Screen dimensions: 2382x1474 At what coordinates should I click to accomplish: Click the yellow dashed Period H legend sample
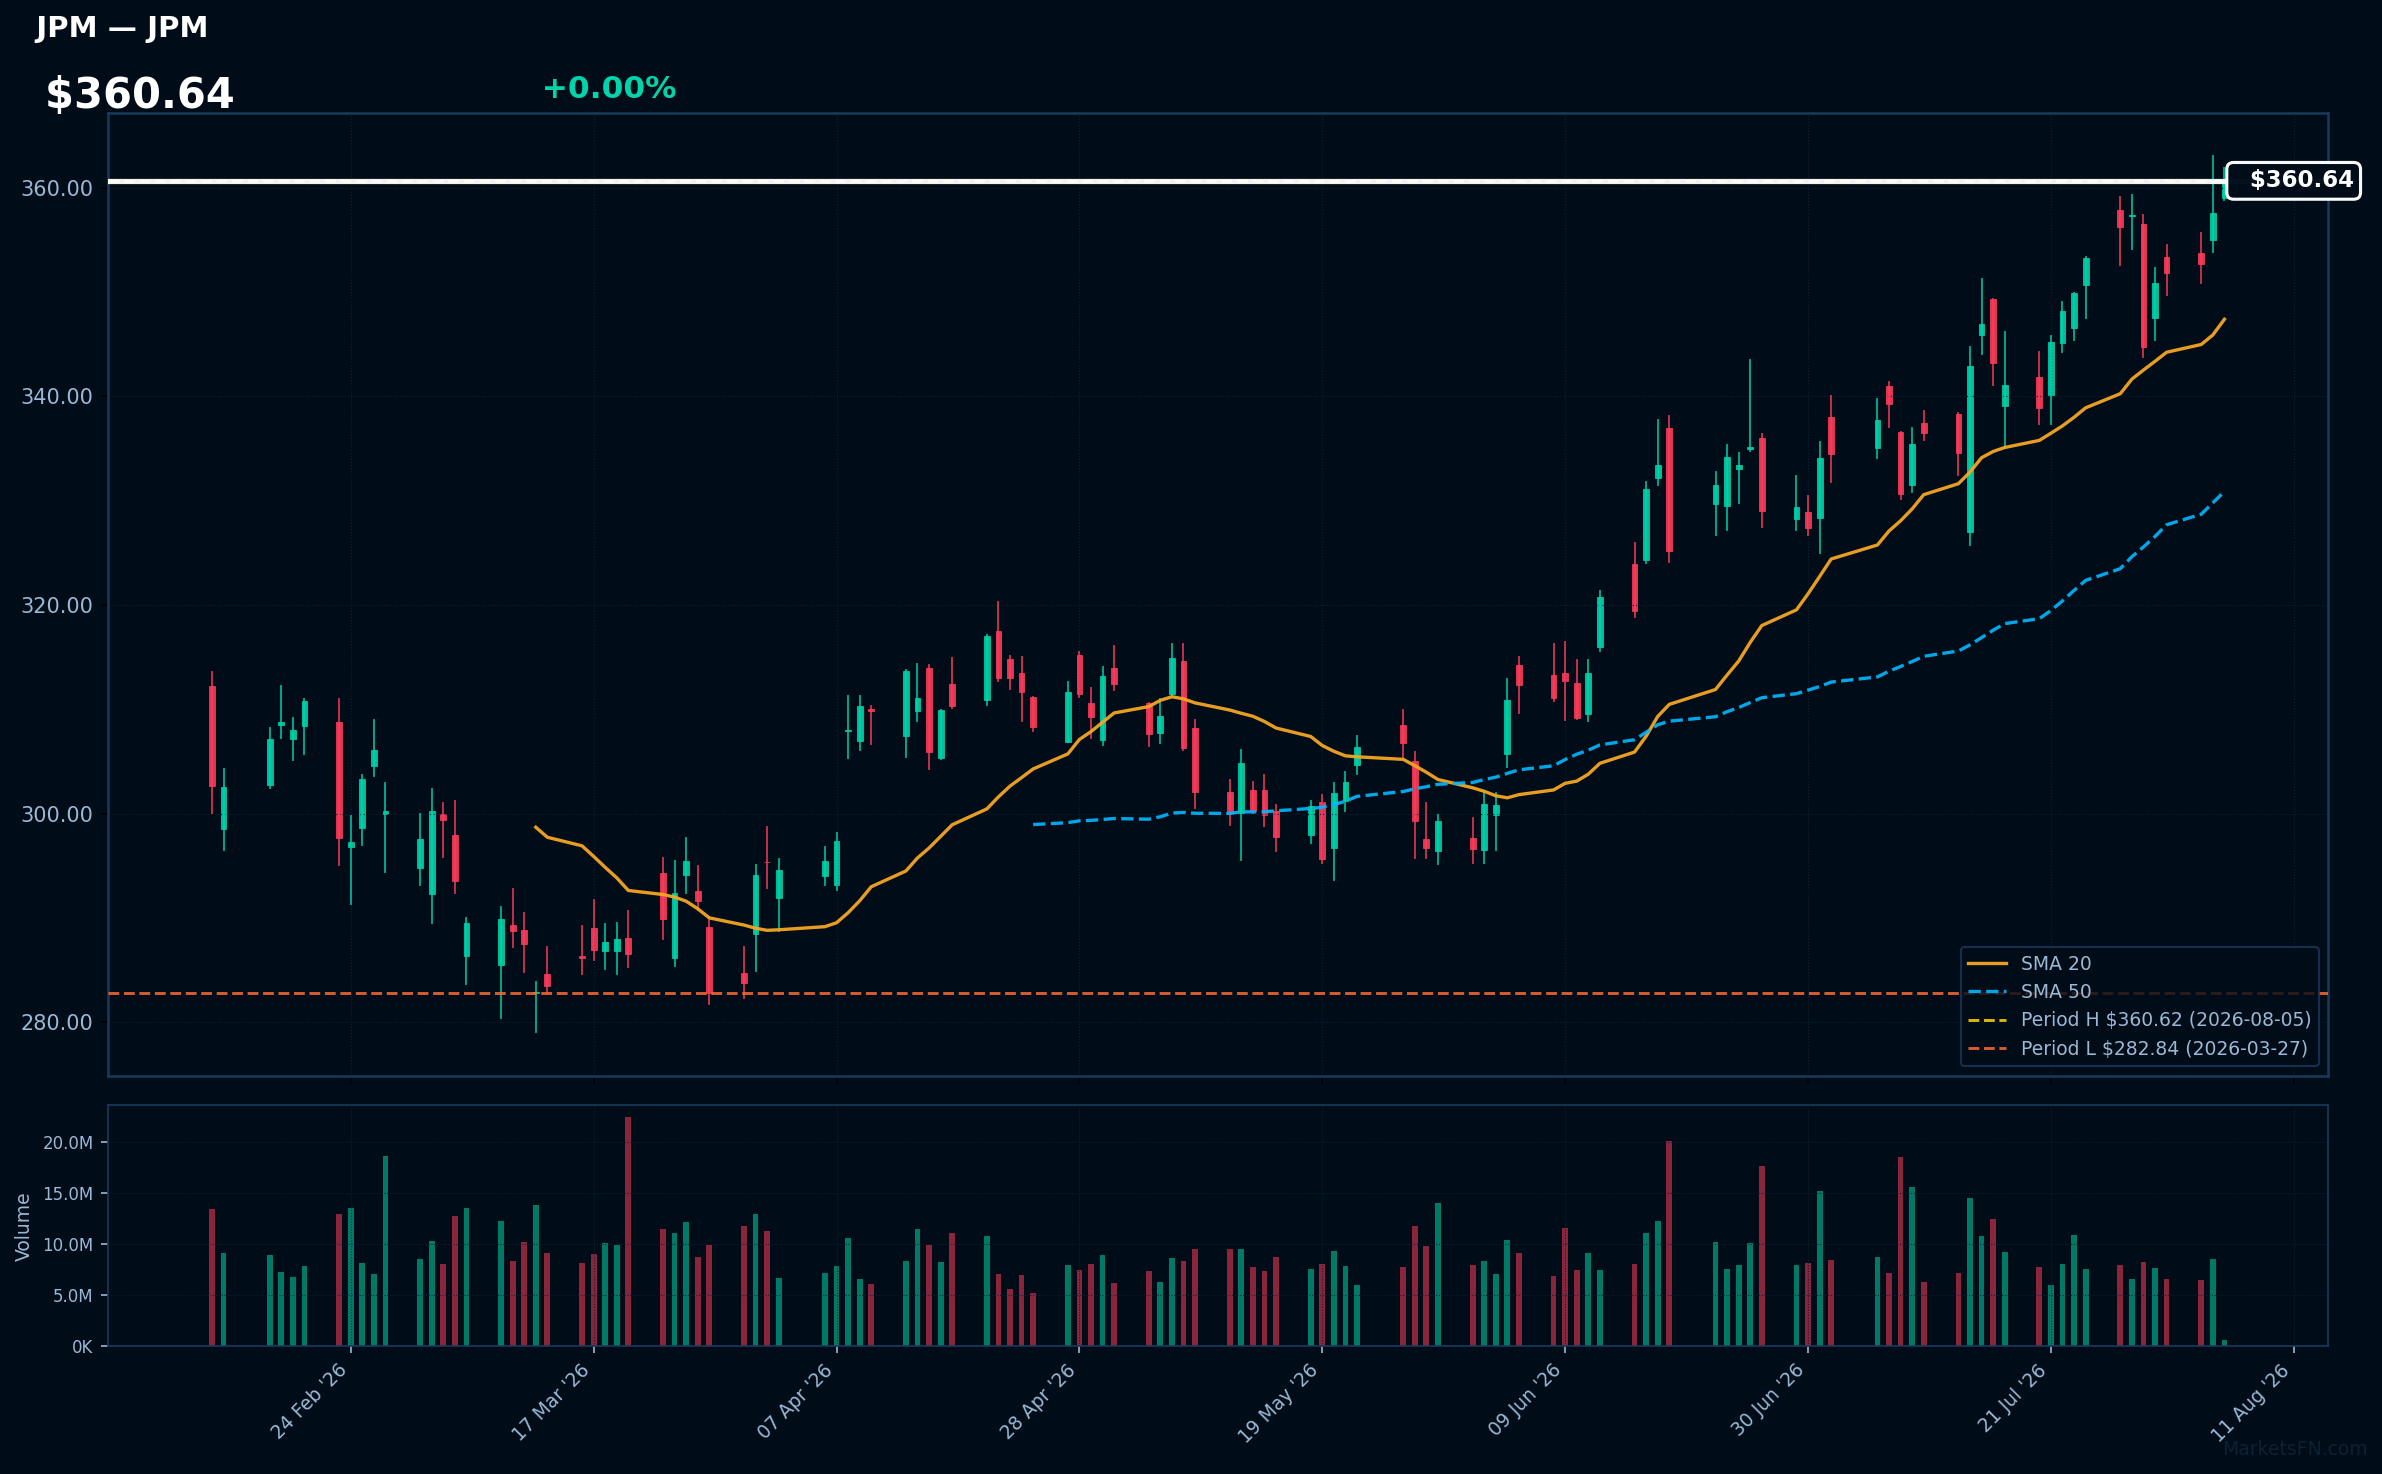tap(1988, 1020)
